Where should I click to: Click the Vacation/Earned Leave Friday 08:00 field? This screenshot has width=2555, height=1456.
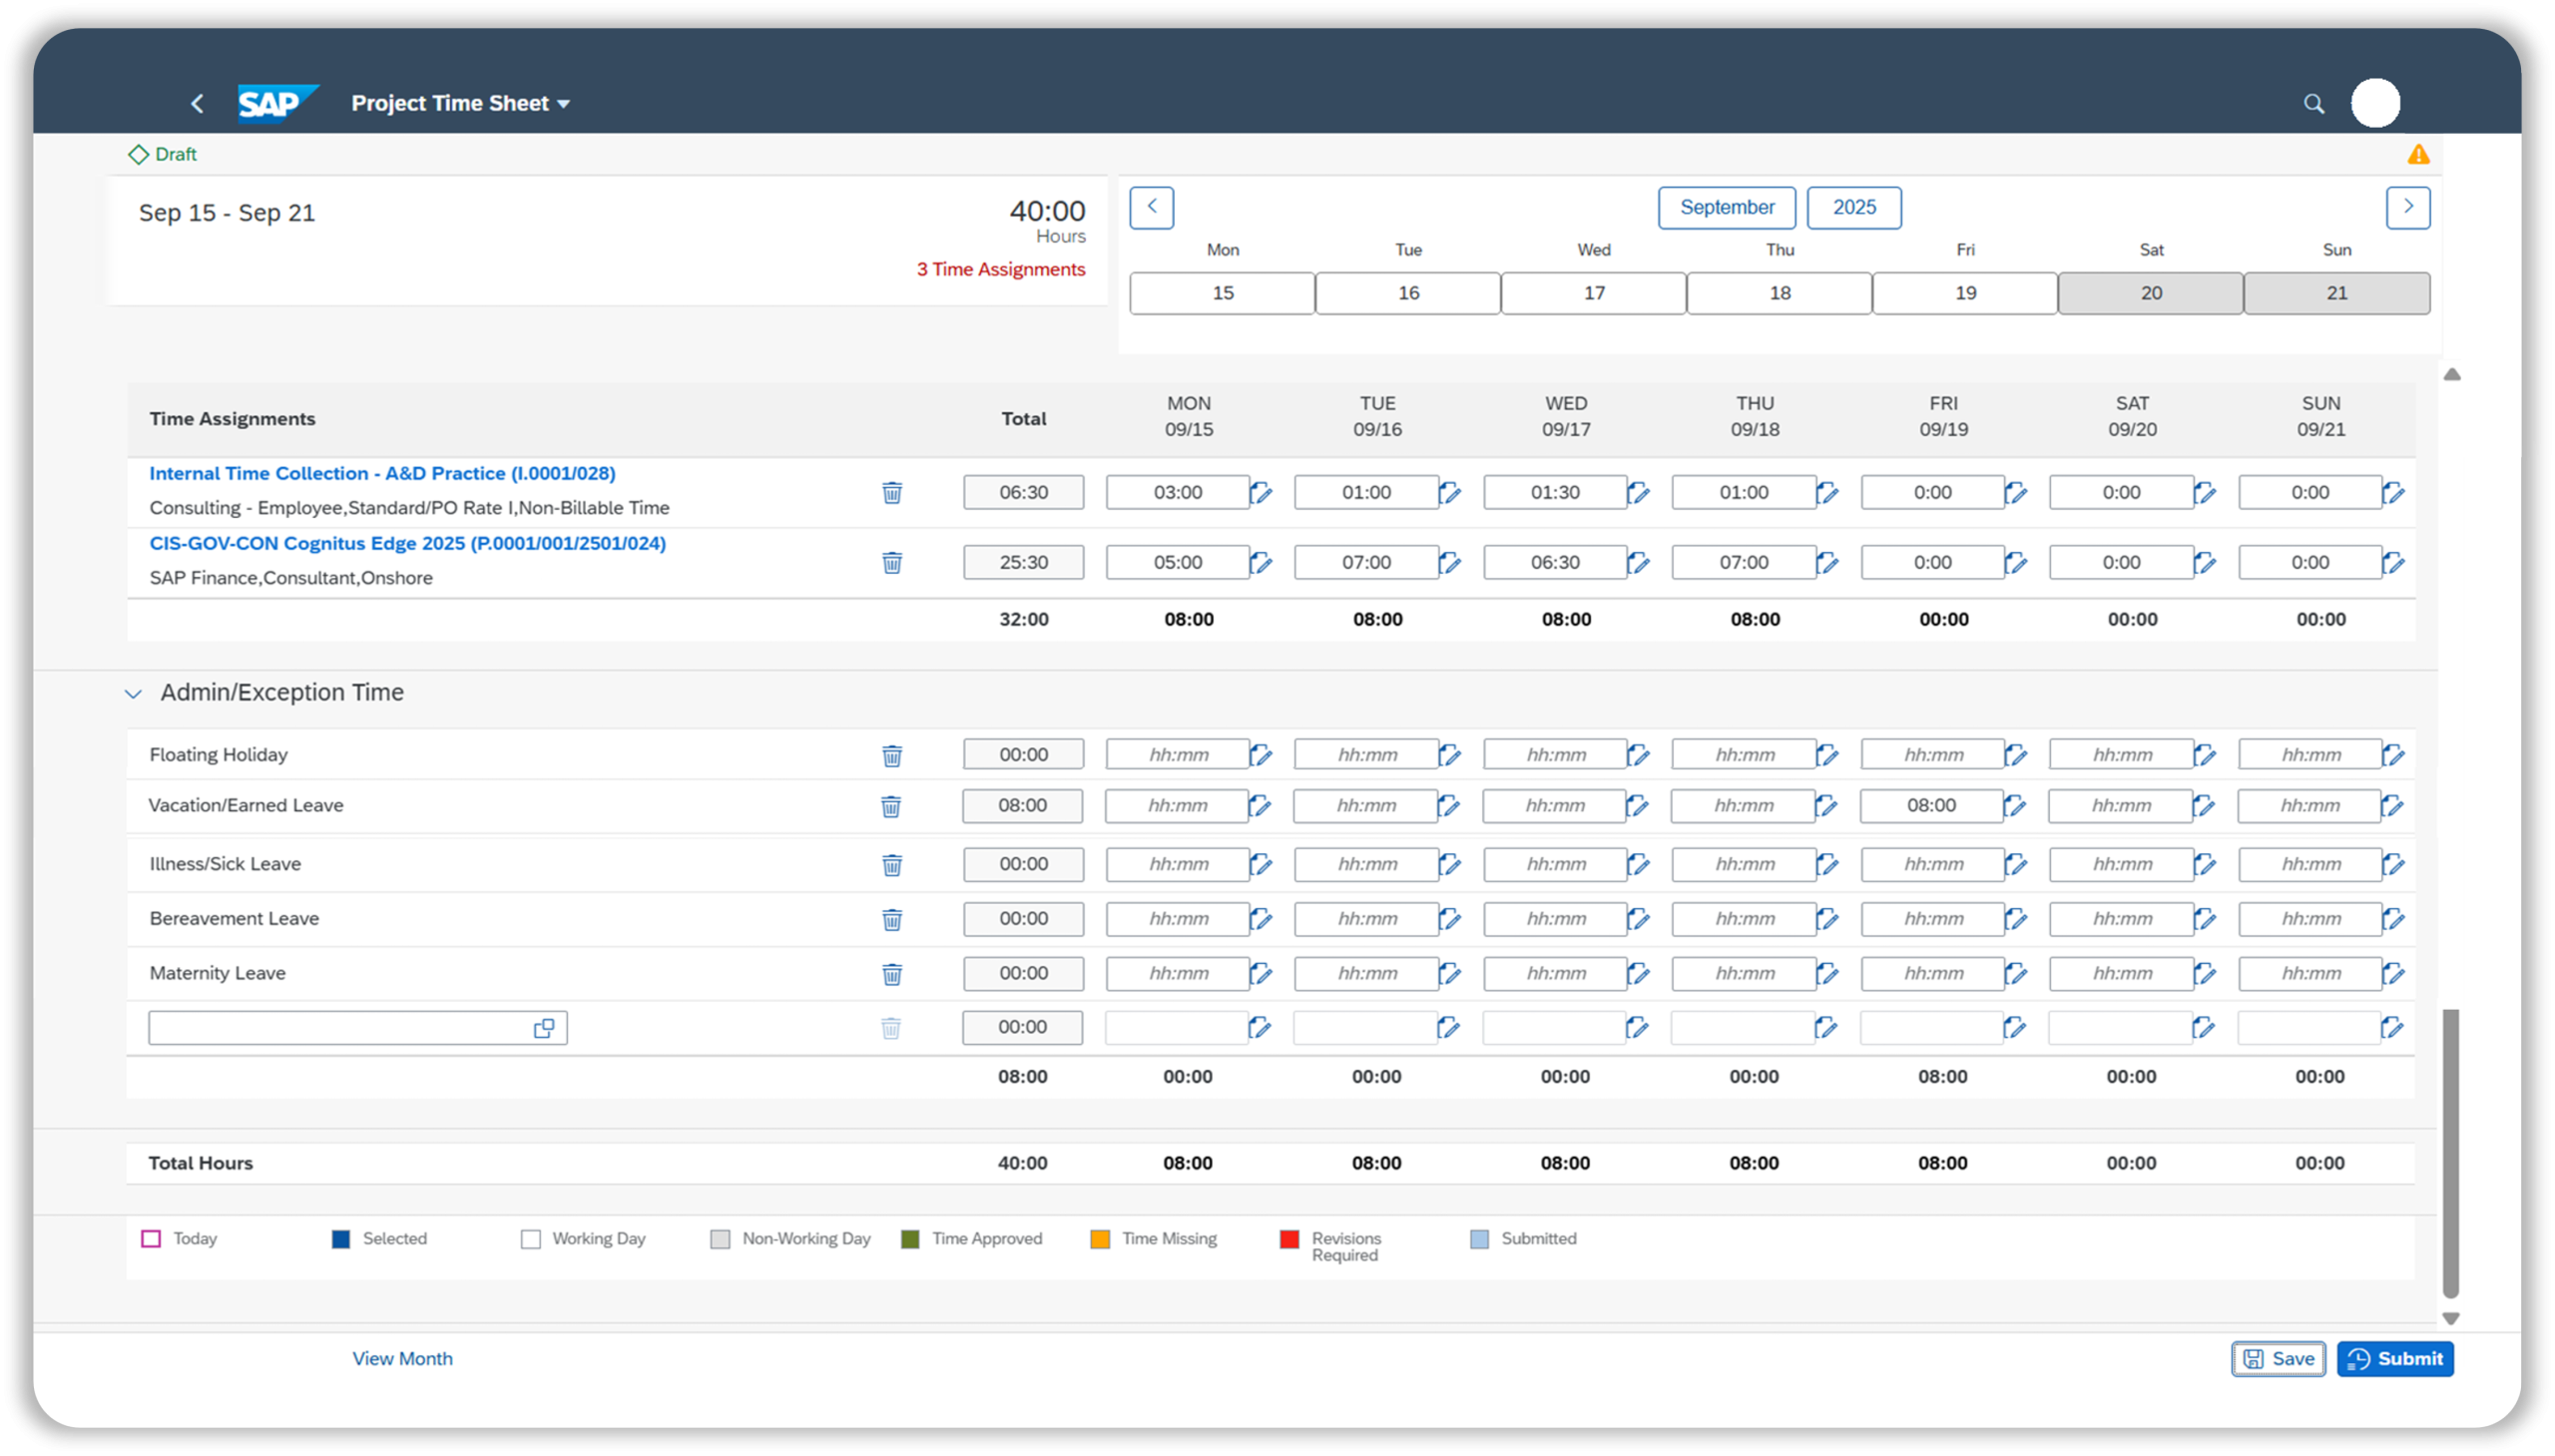point(1931,805)
